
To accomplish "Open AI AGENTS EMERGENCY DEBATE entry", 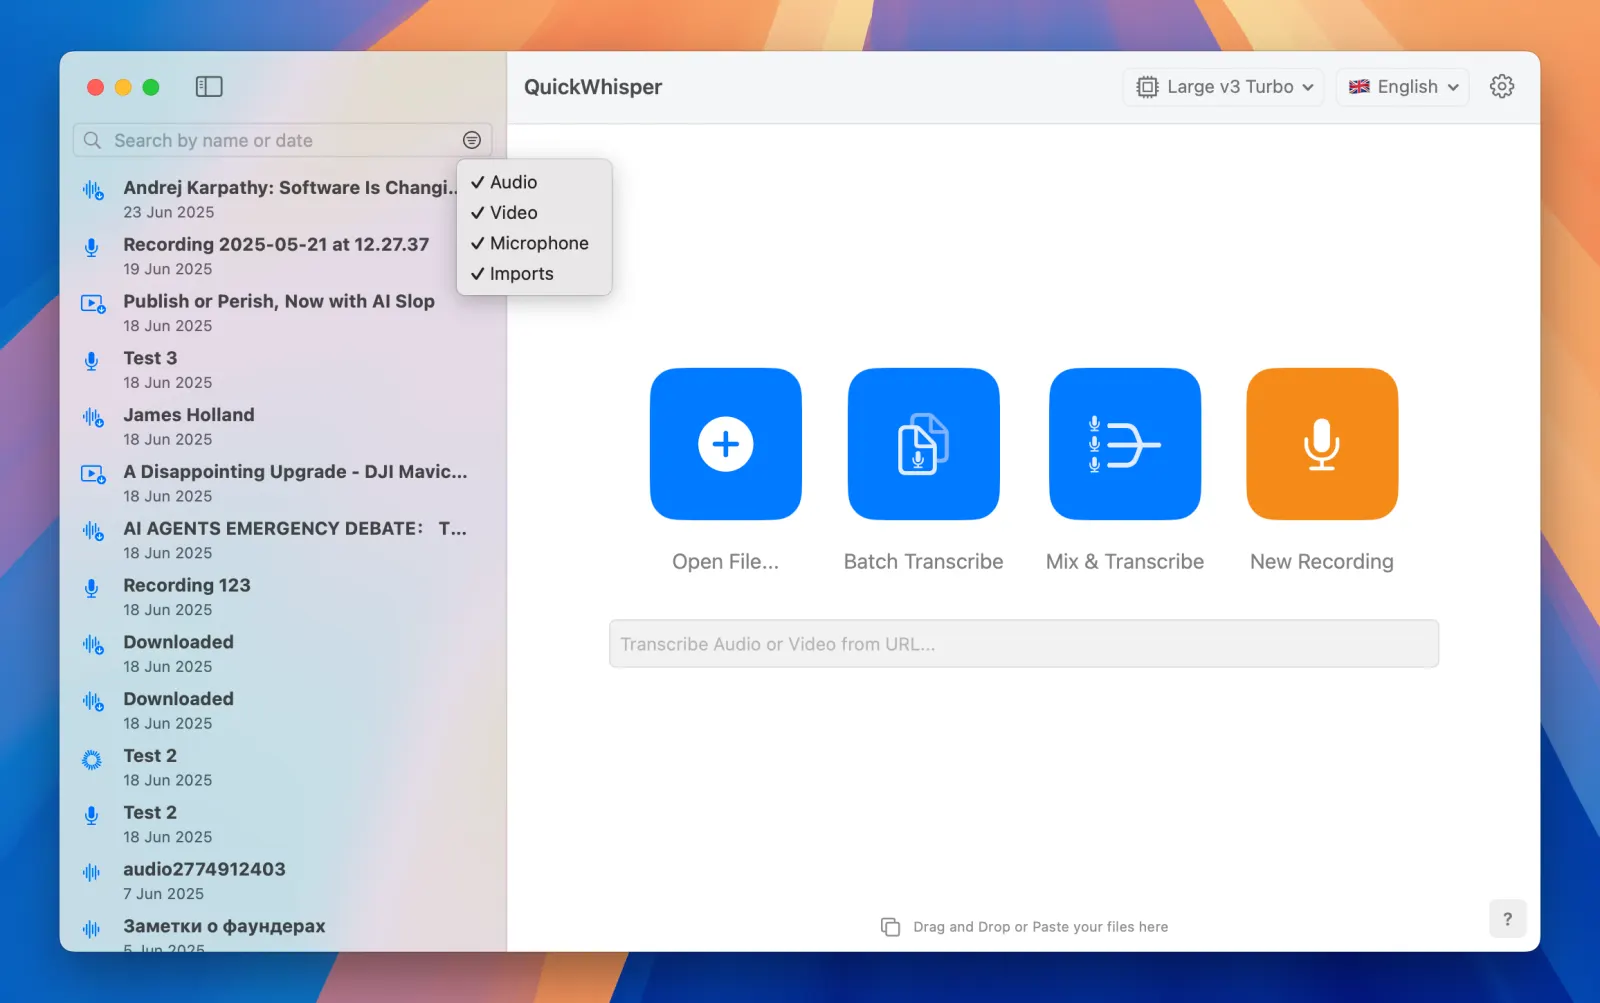I will click(283, 540).
